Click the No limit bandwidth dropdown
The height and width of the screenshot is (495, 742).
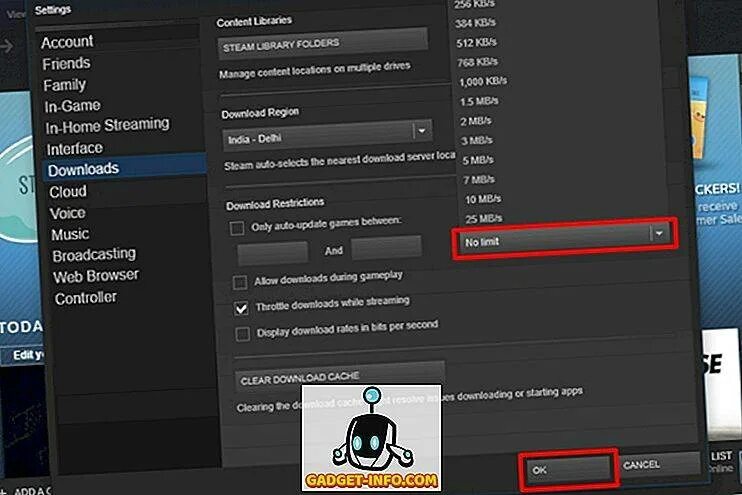[x=565, y=239]
